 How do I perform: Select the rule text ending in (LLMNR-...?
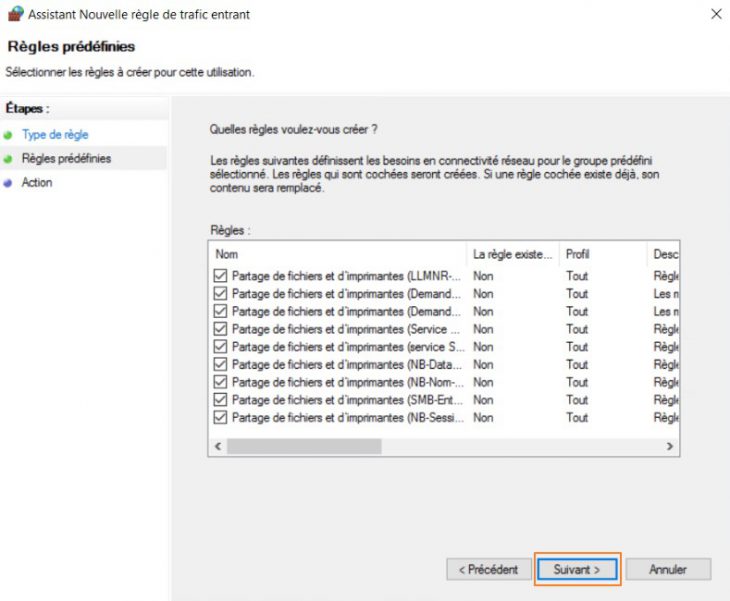(x=346, y=276)
